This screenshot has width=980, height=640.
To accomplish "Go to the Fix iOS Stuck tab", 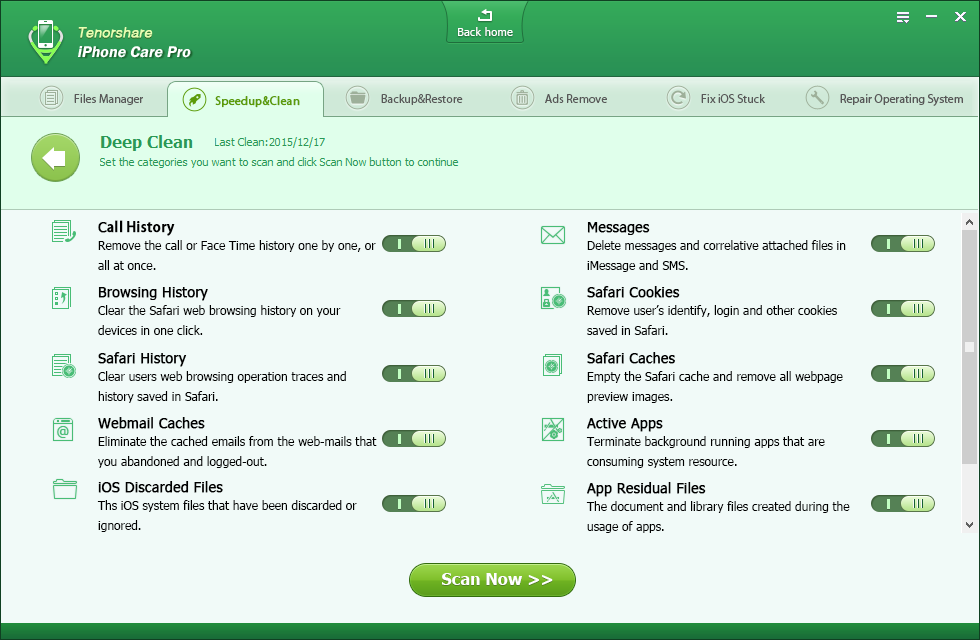I will [x=716, y=98].
